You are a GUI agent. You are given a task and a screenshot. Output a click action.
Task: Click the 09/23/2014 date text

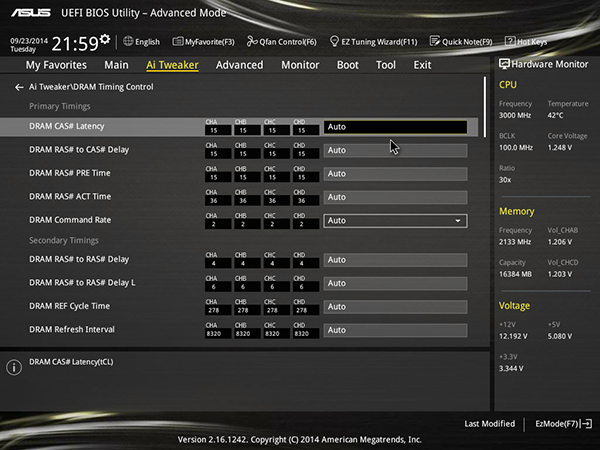(x=29, y=41)
